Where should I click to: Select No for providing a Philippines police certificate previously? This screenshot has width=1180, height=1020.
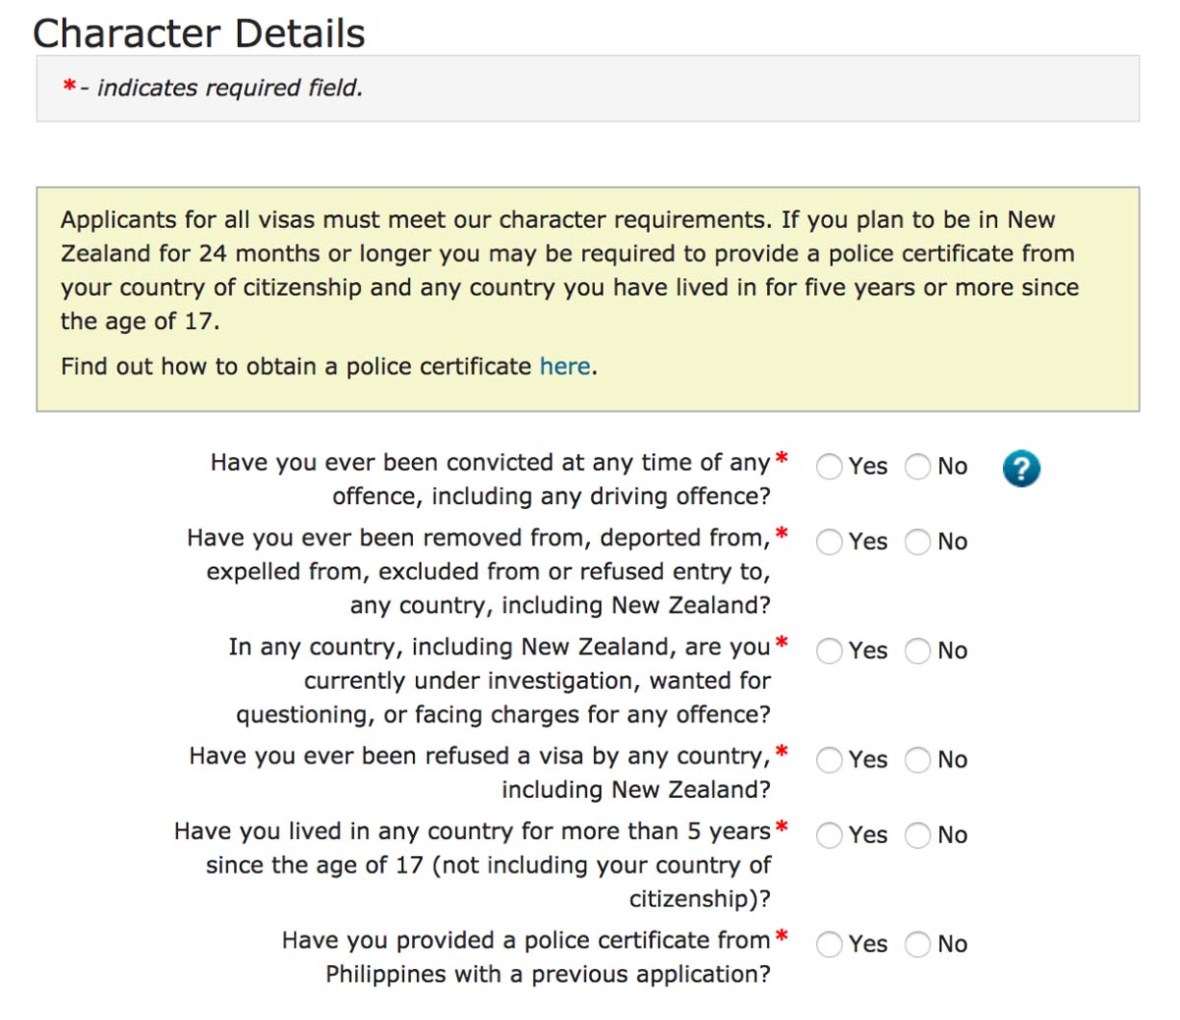point(917,944)
